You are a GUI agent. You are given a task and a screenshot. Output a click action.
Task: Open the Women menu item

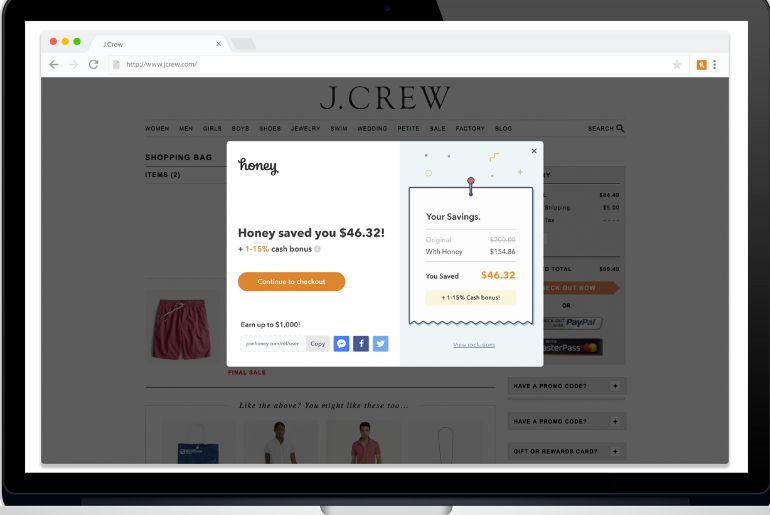pos(157,129)
